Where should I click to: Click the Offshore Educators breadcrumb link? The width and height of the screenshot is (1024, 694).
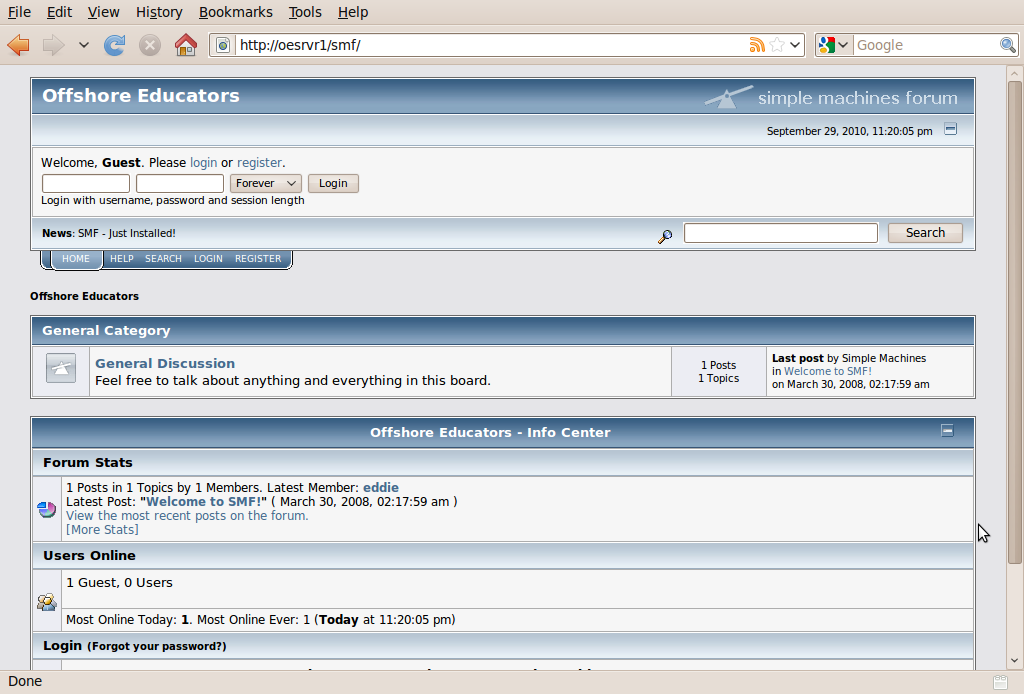click(x=84, y=296)
